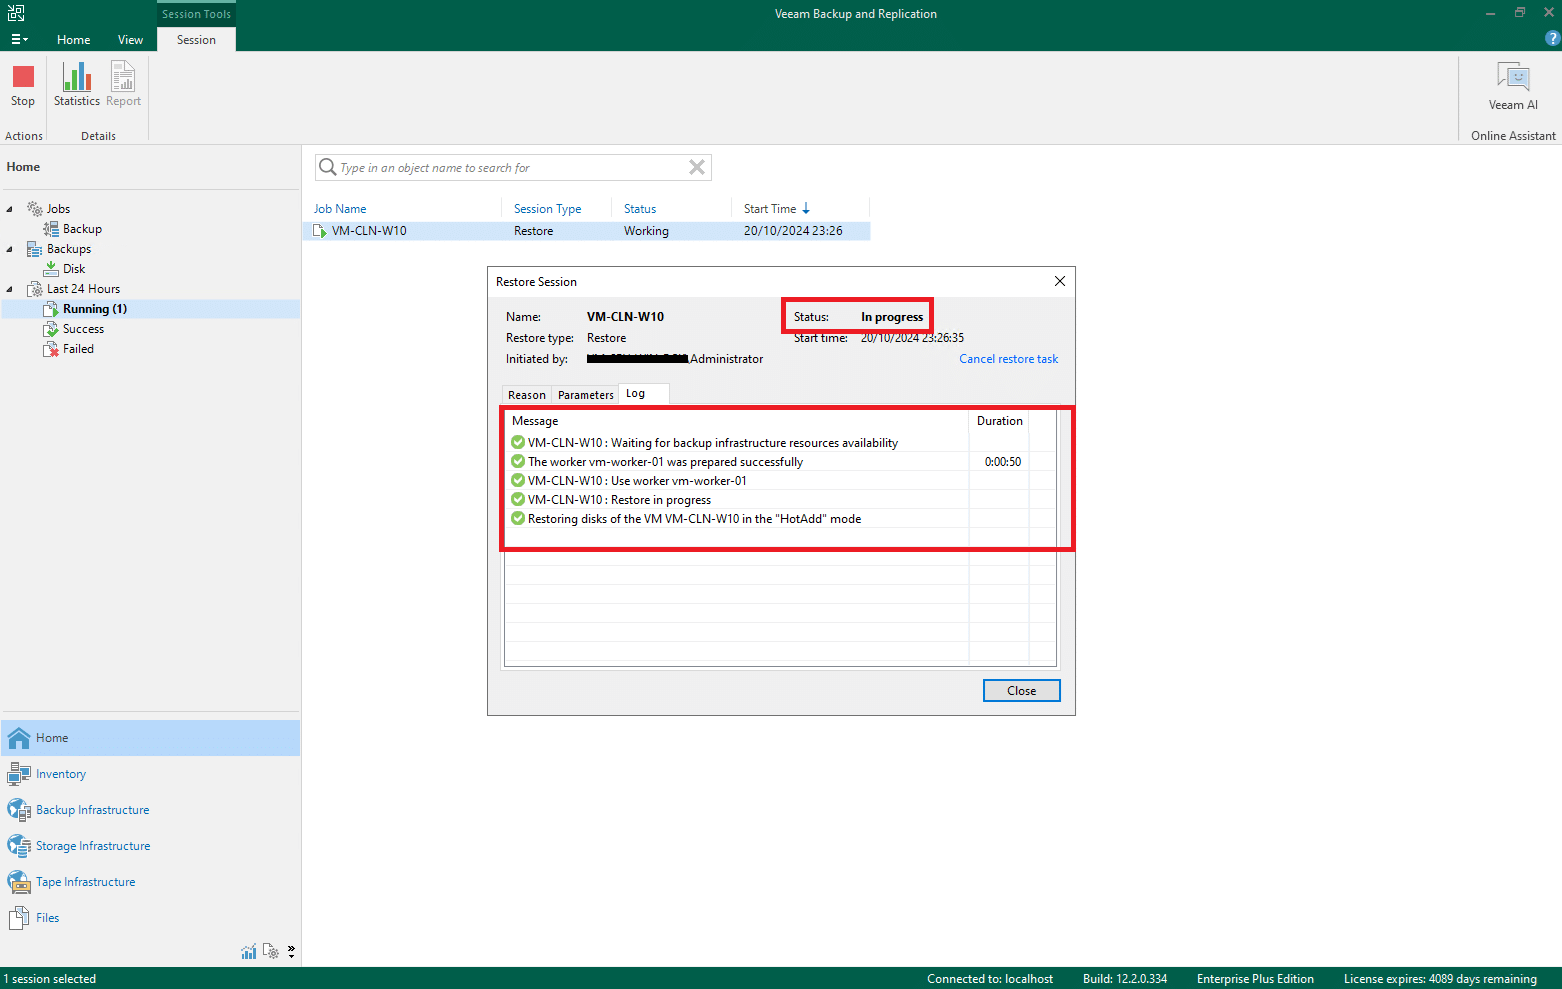
Task: Expand navigation pane overflow chevron
Action: pos(291,952)
